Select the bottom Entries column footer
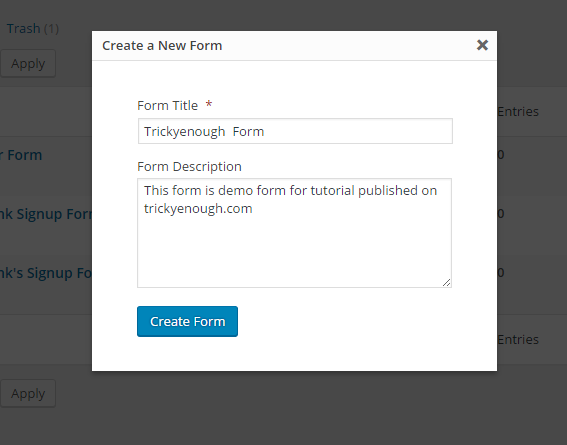 (x=518, y=339)
